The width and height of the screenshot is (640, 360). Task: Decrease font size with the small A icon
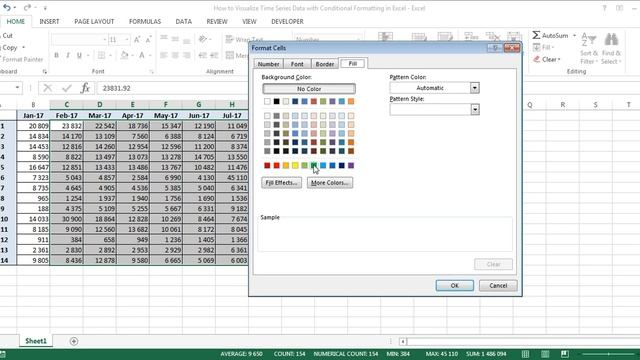(148, 39)
